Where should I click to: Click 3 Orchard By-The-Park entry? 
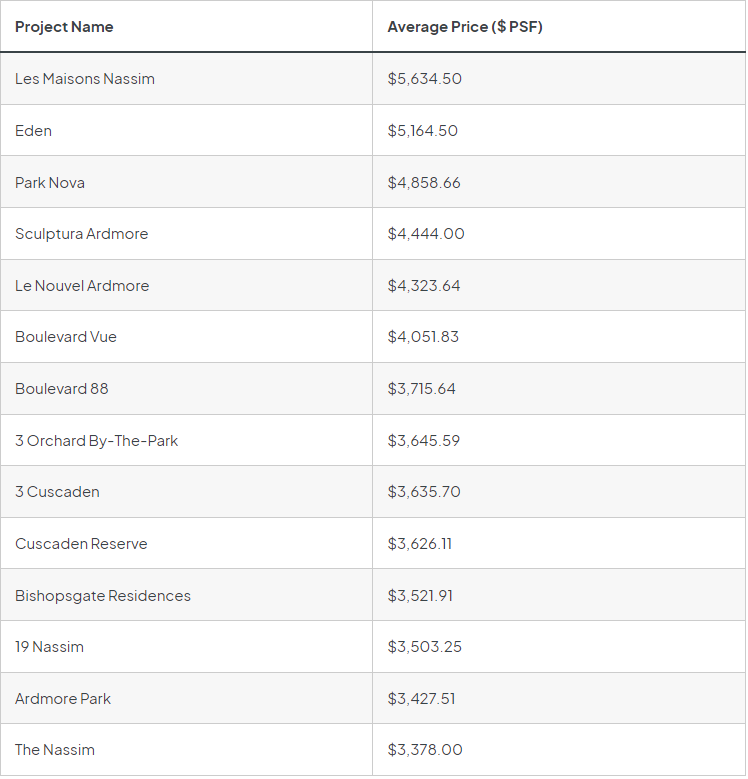[96, 441]
